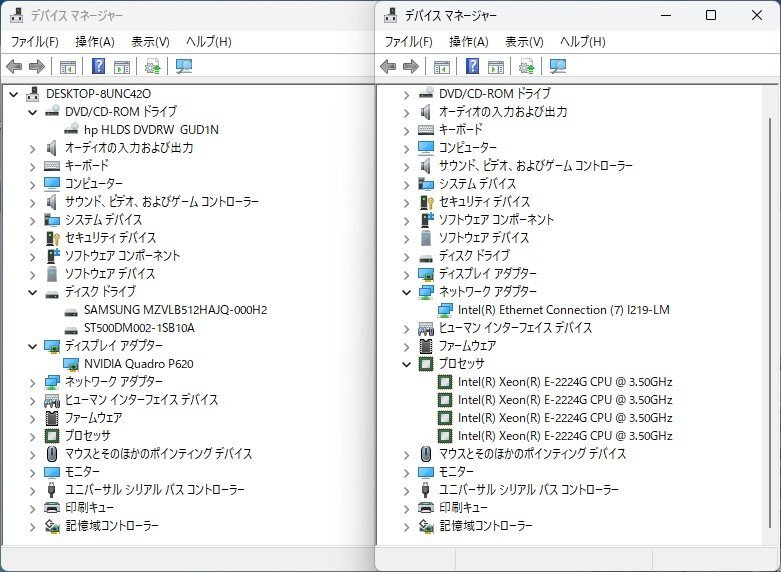Screen dimensions: 781x572
Task: Click update driver icon in left window toolbar
Action: [x=152, y=66]
